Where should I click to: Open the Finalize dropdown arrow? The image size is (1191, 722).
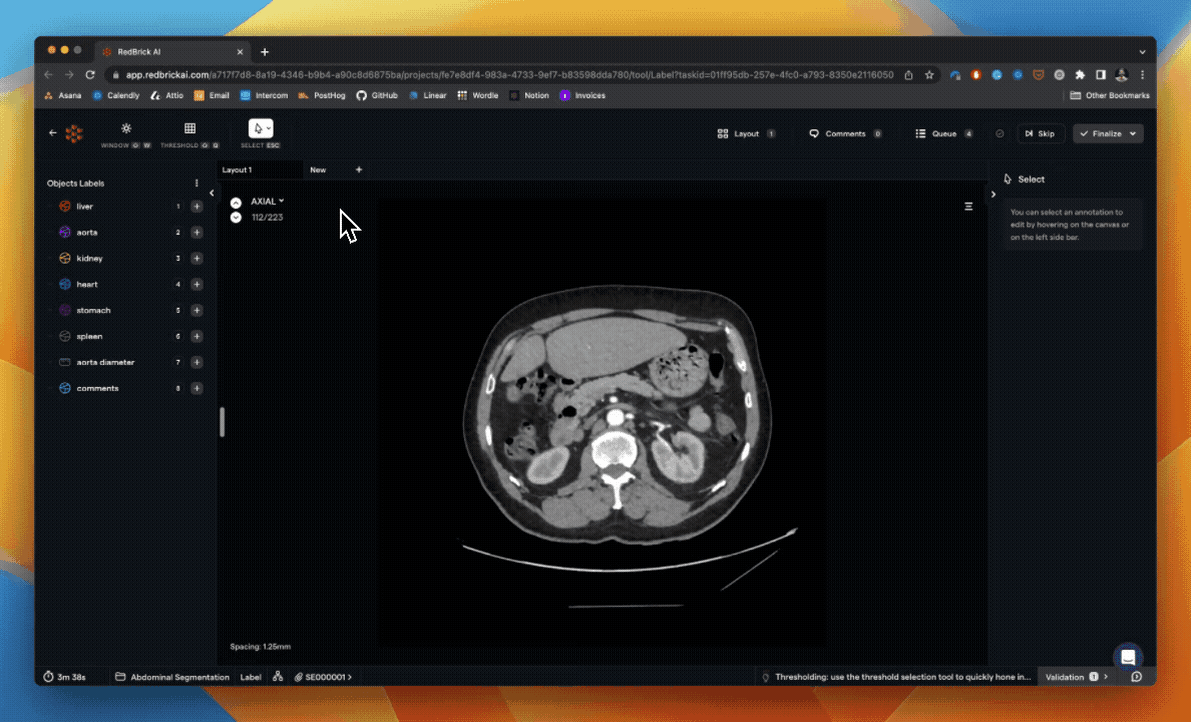[1133, 134]
